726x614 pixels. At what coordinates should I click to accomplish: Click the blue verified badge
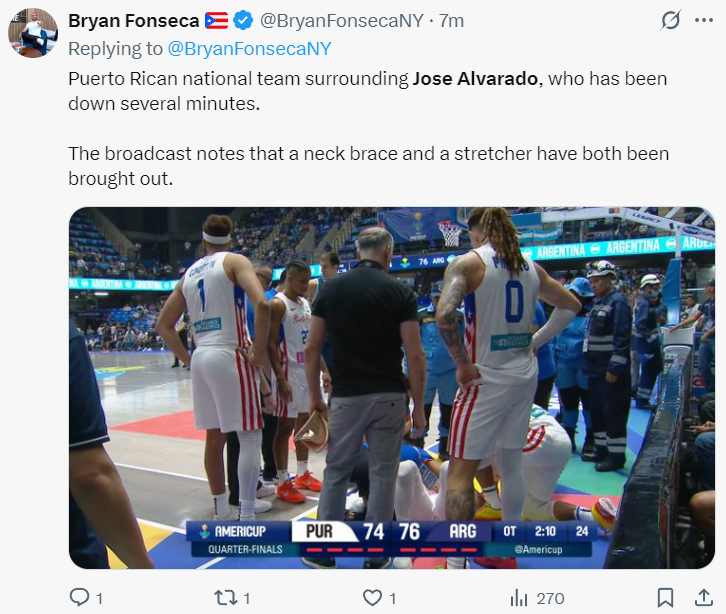pyautogui.click(x=243, y=20)
